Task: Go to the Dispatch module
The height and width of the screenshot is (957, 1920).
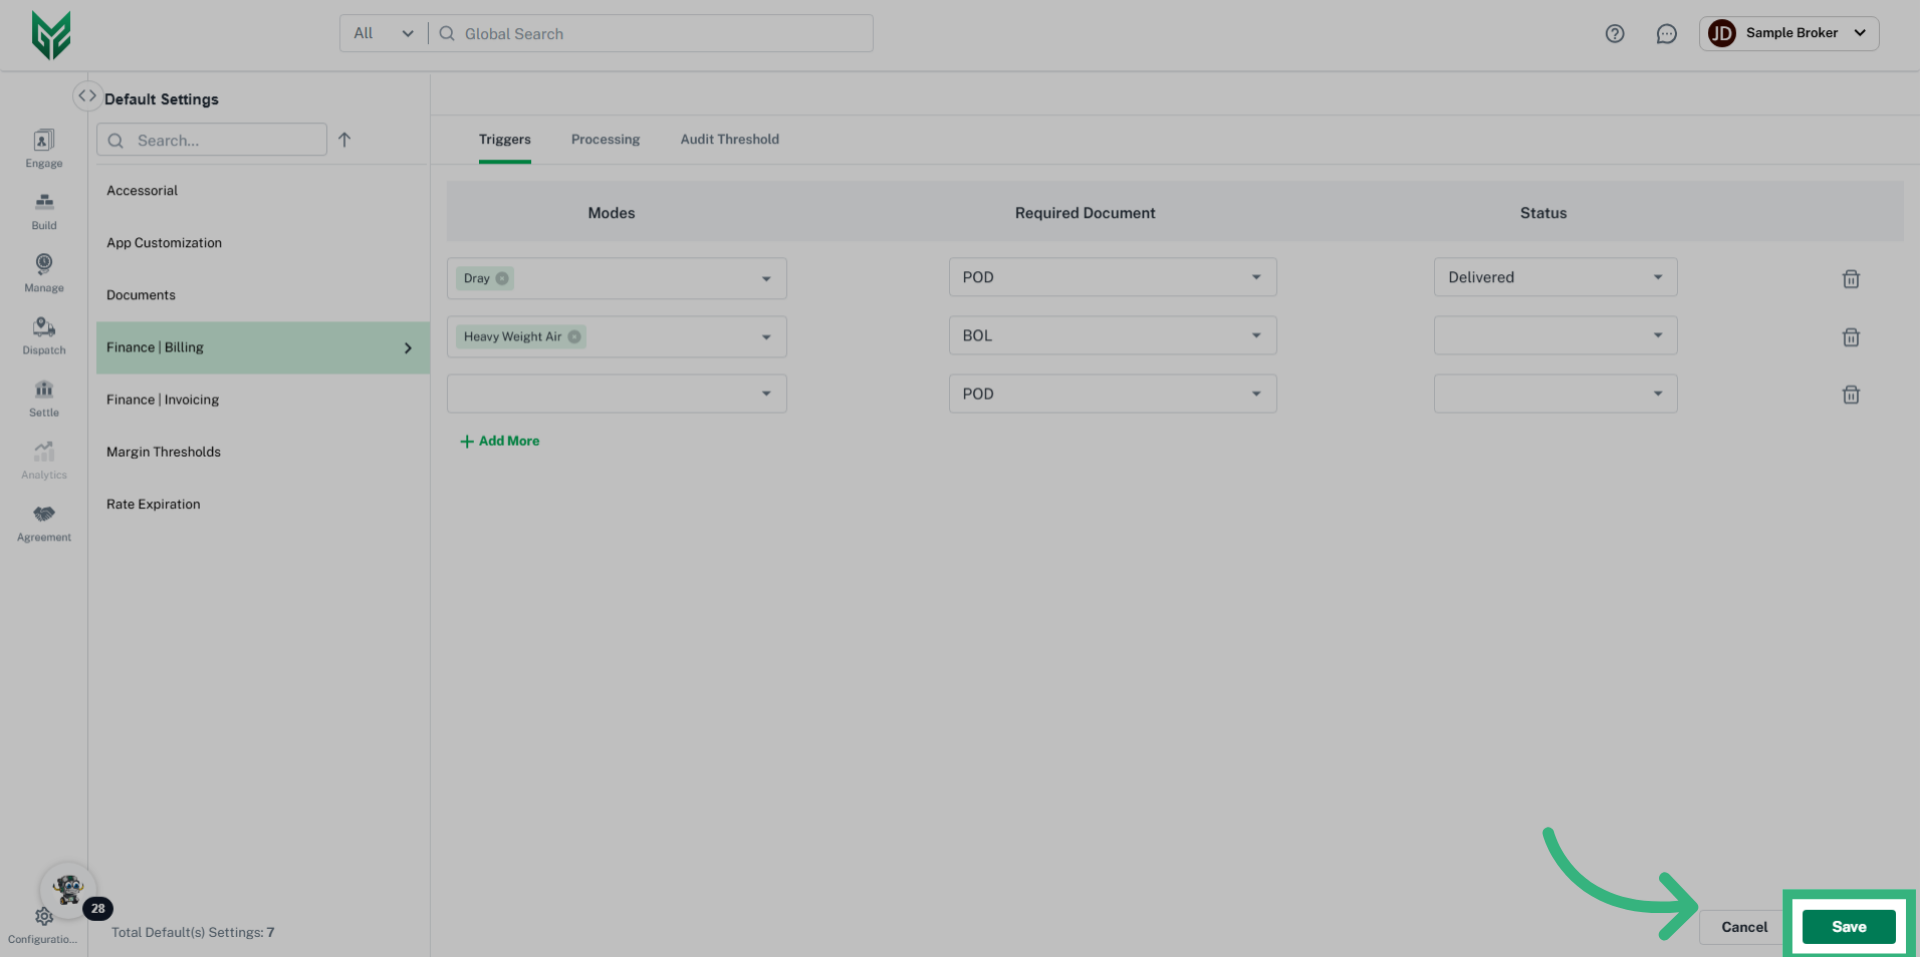Action: (44, 335)
